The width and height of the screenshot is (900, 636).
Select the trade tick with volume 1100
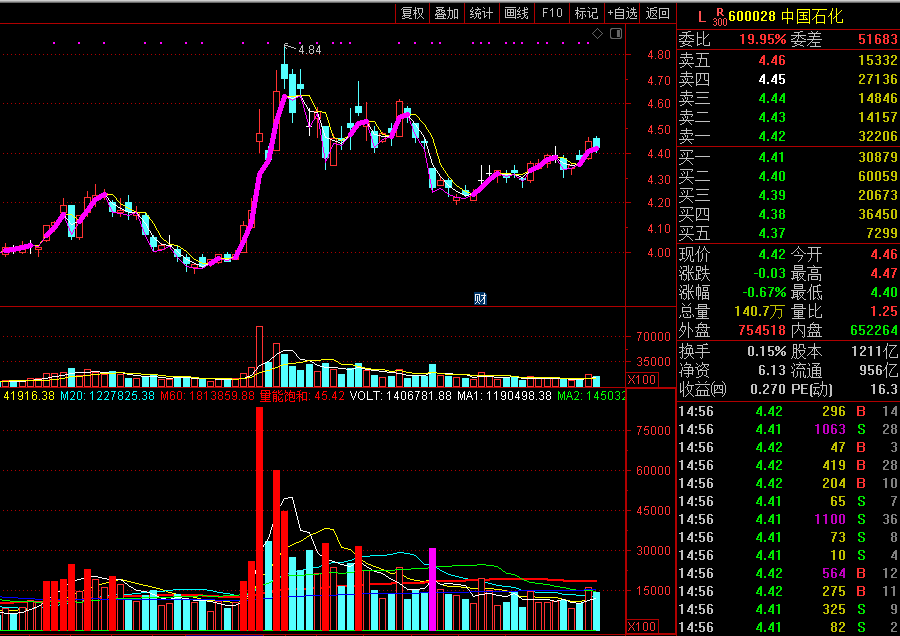(x=788, y=519)
